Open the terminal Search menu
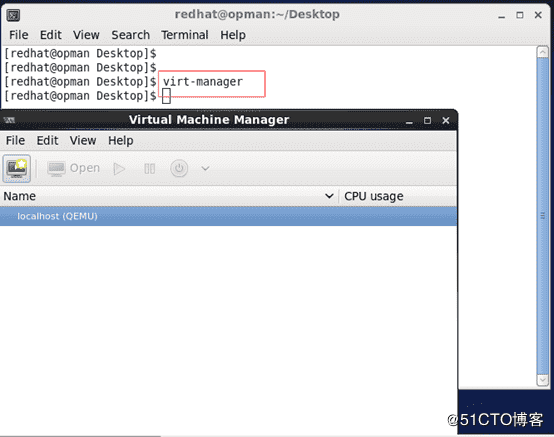The height and width of the screenshot is (437, 554). [131, 35]
